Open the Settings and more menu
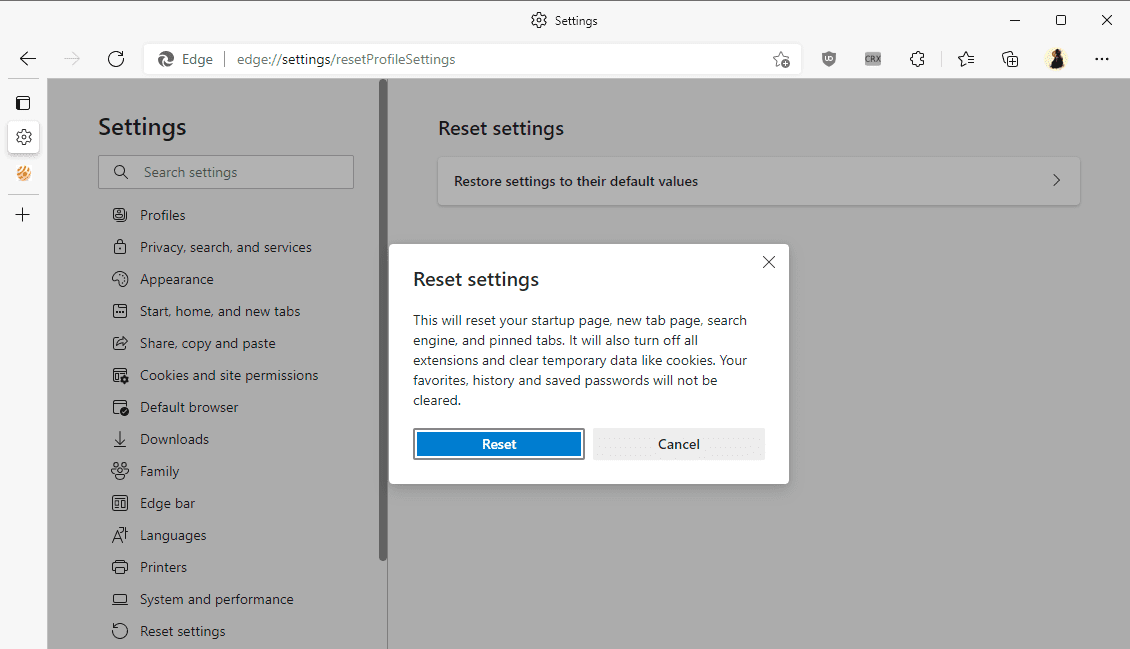 (1101, 59)
